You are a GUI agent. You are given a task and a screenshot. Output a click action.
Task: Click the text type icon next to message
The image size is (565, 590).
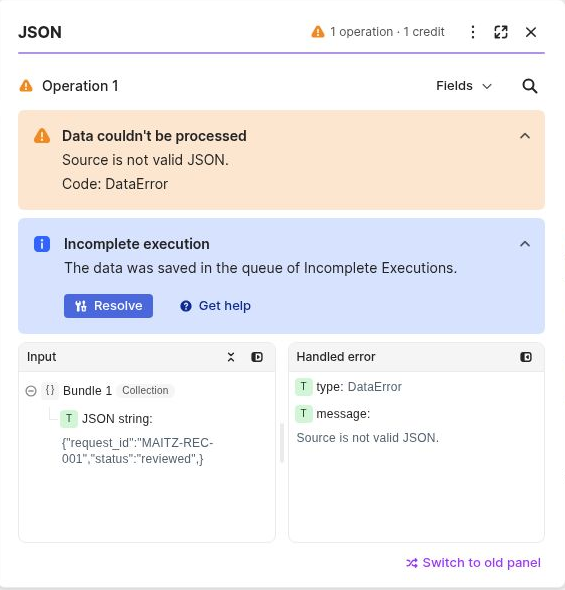tap(304, 414)
